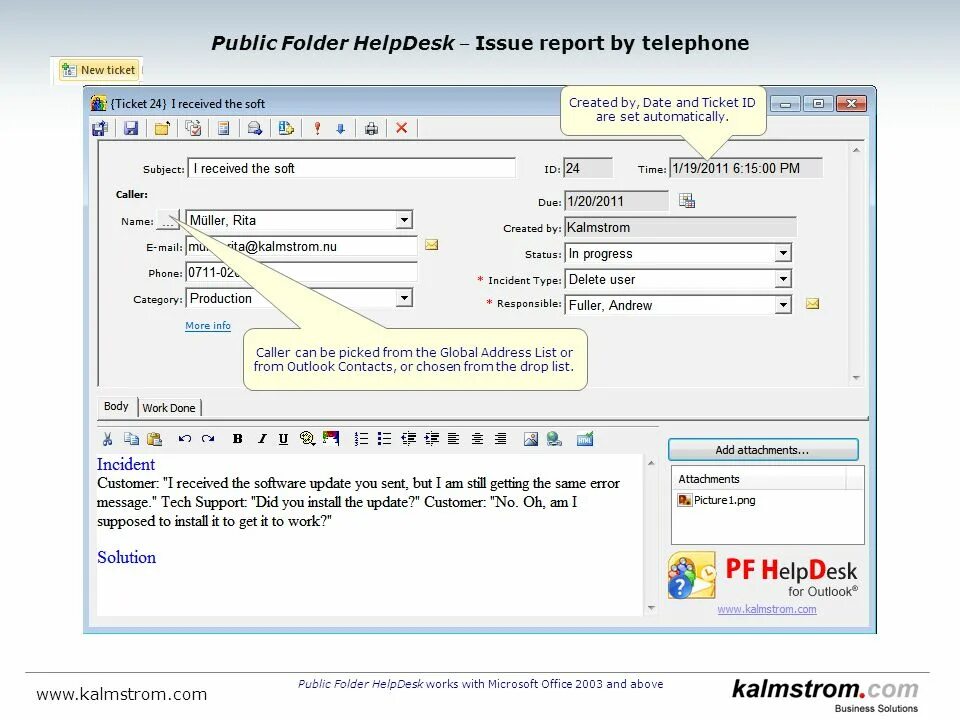Click the body text scrollbar up arrow
The image size is (960, 720).
pos(651,463)
